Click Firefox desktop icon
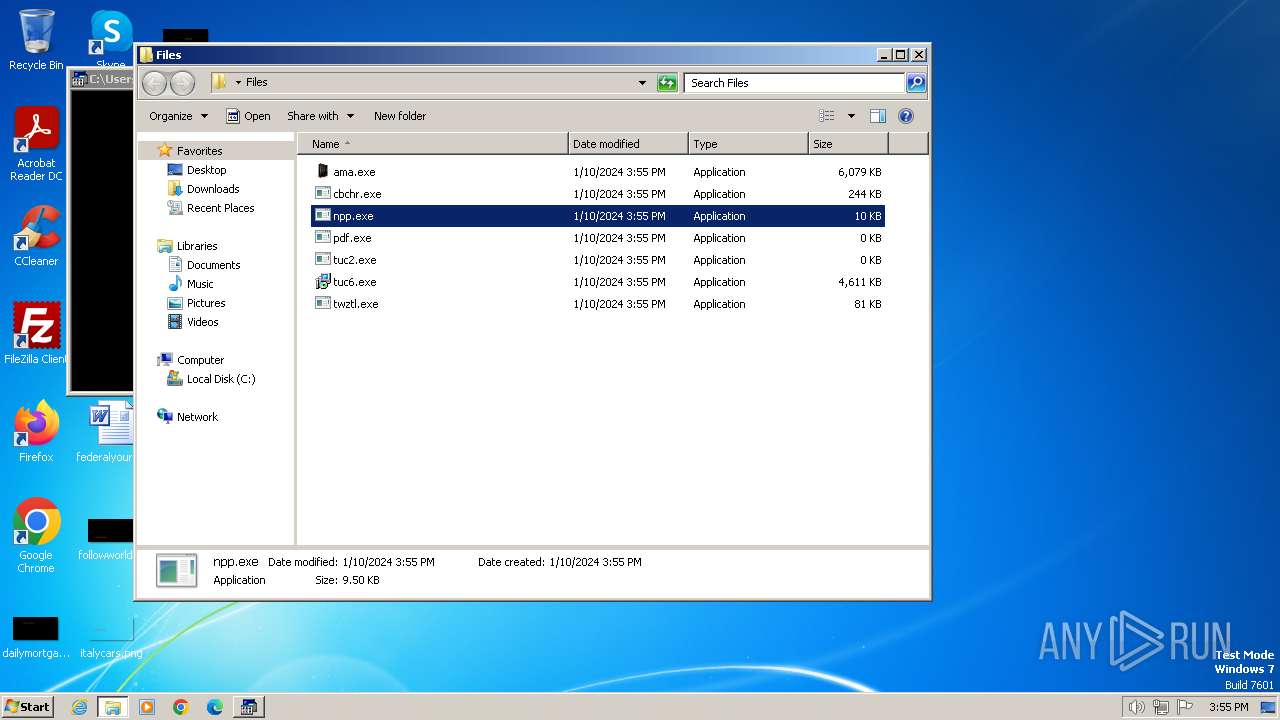Screen dimensions: 1280x720 pyautogui.click(x=36, y=432)
